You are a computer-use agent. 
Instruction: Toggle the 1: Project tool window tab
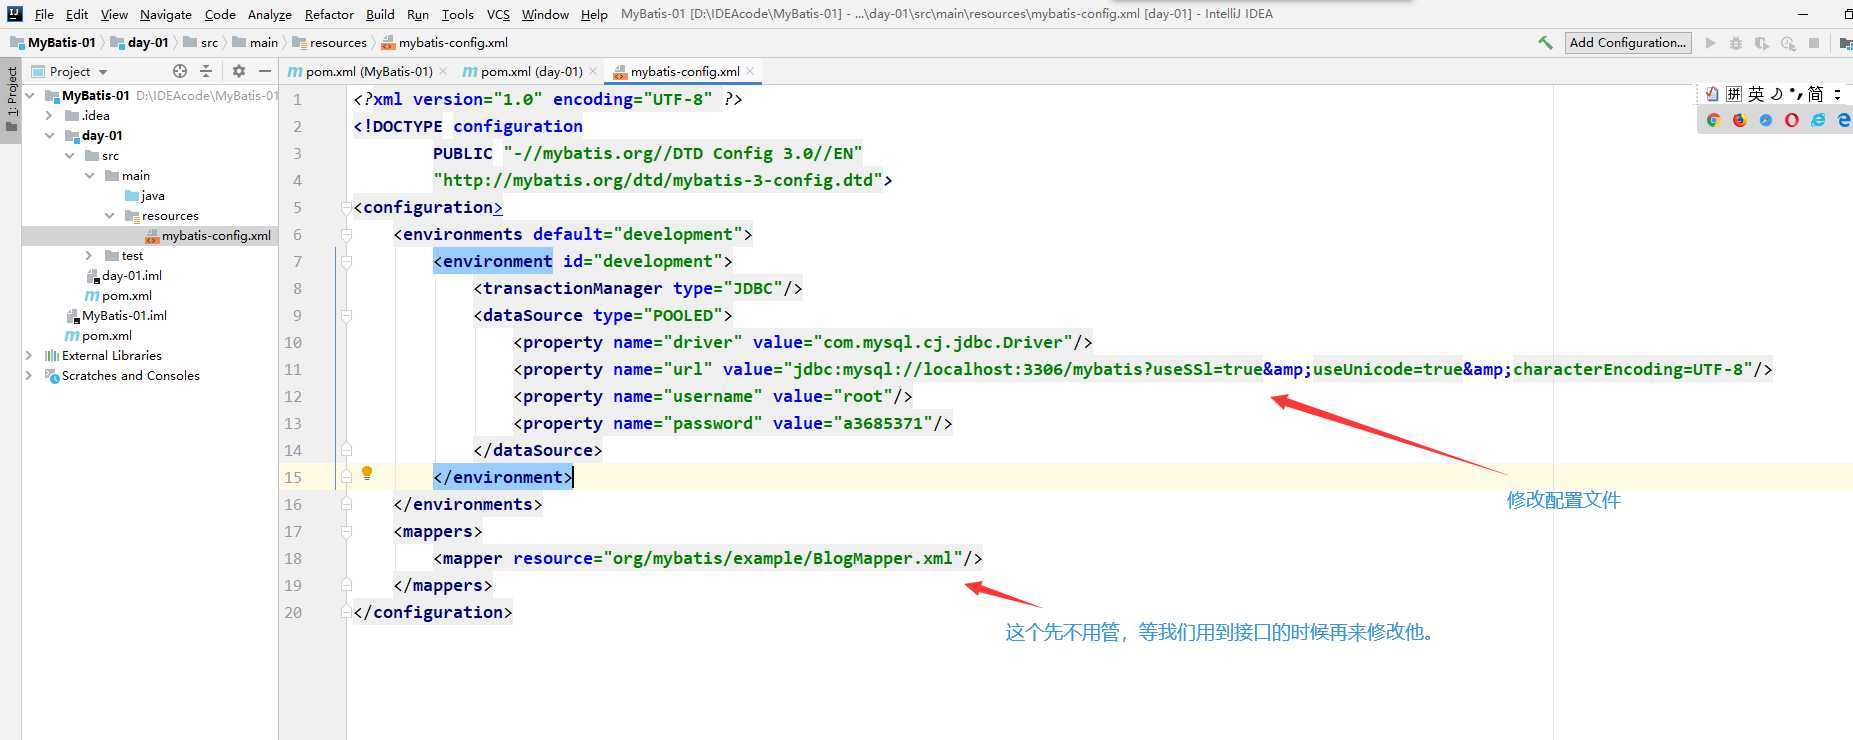click(x=11, y=100)
